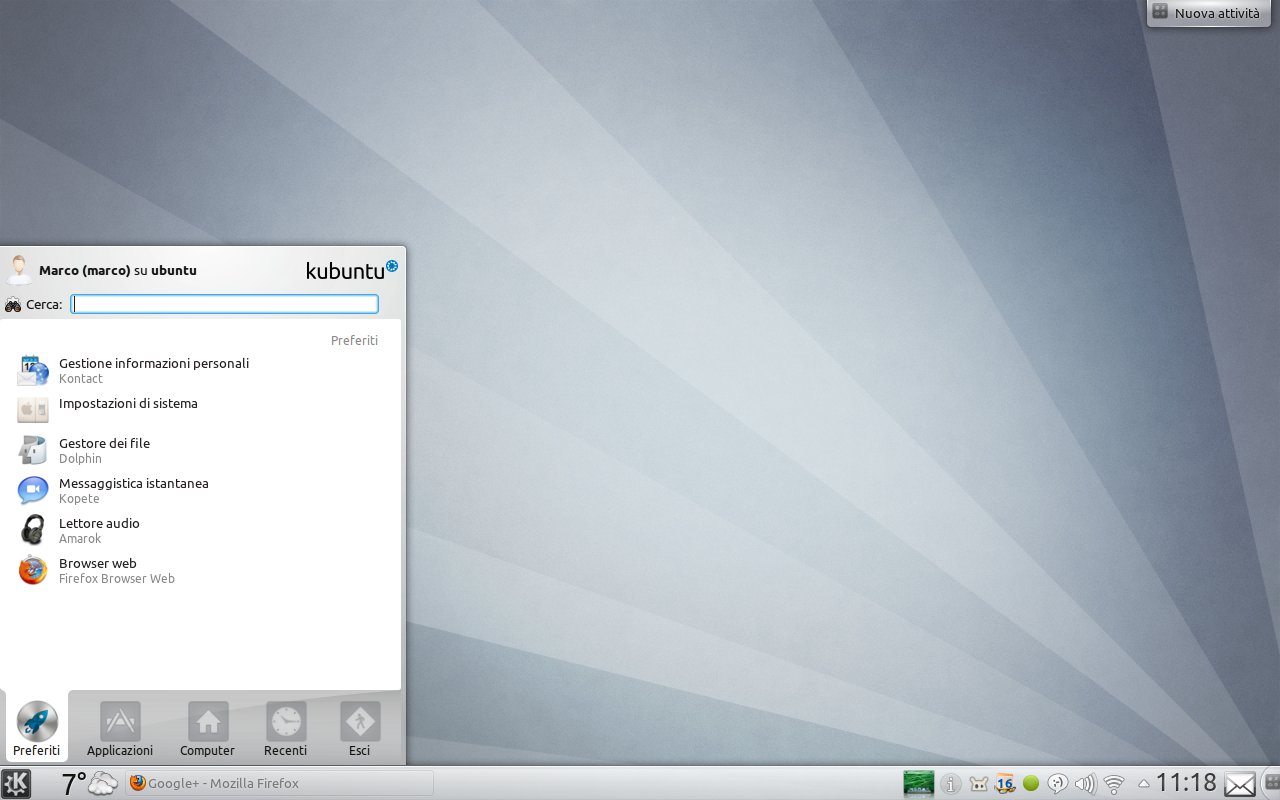Click the green desktop pager thumbnail
Image resolution: width=1280 pixels, height=800 pixels.
pyautogui.click(x=918, y=783)
